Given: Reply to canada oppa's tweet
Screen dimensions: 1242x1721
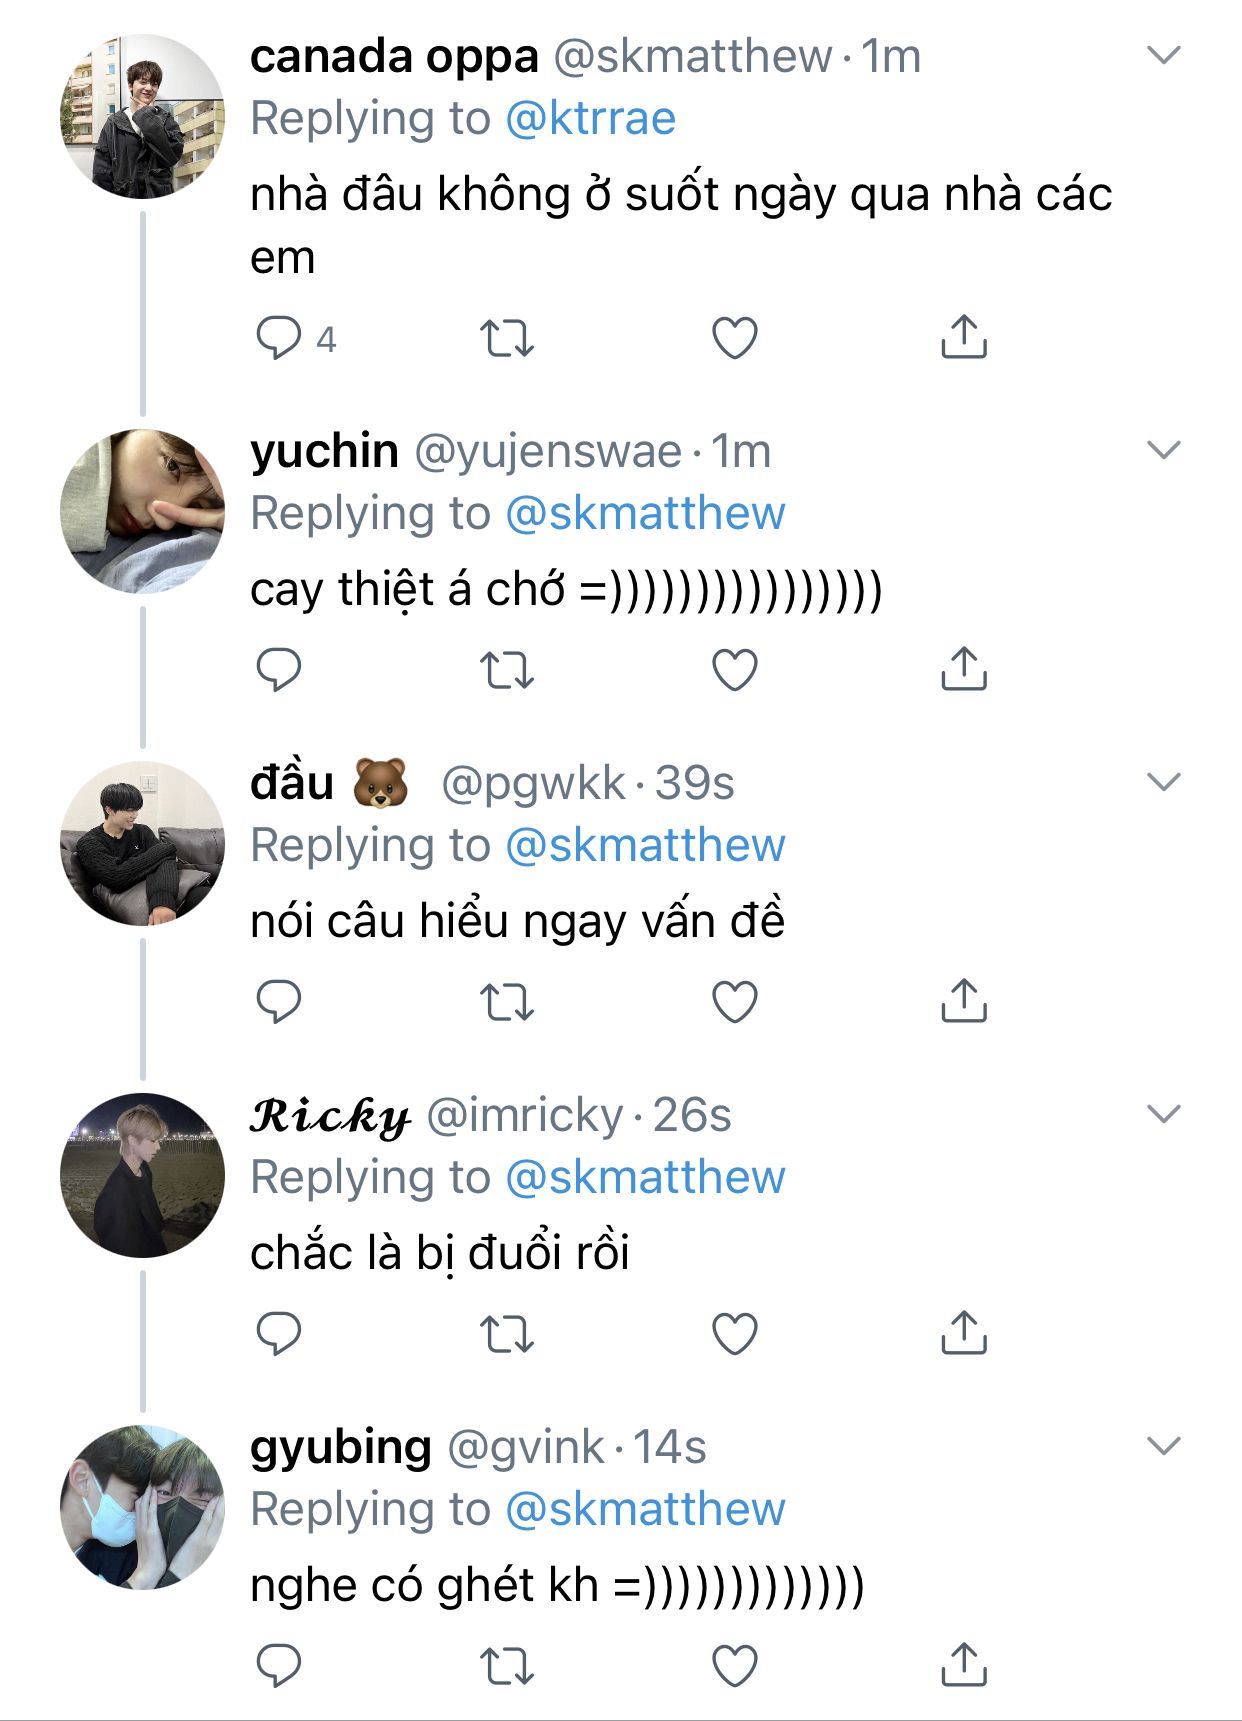Looking at the screenshot, I should point(279,338).
